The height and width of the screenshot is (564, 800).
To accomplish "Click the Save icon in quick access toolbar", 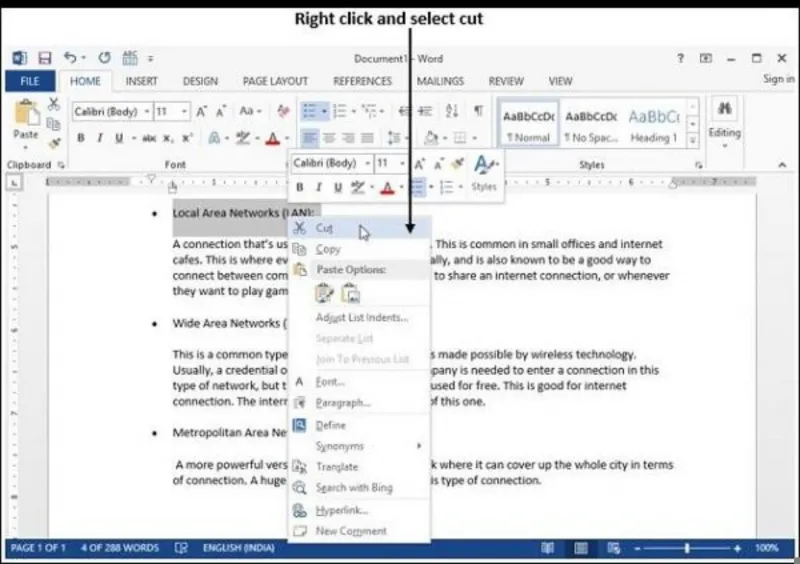I will click(45, 58).
